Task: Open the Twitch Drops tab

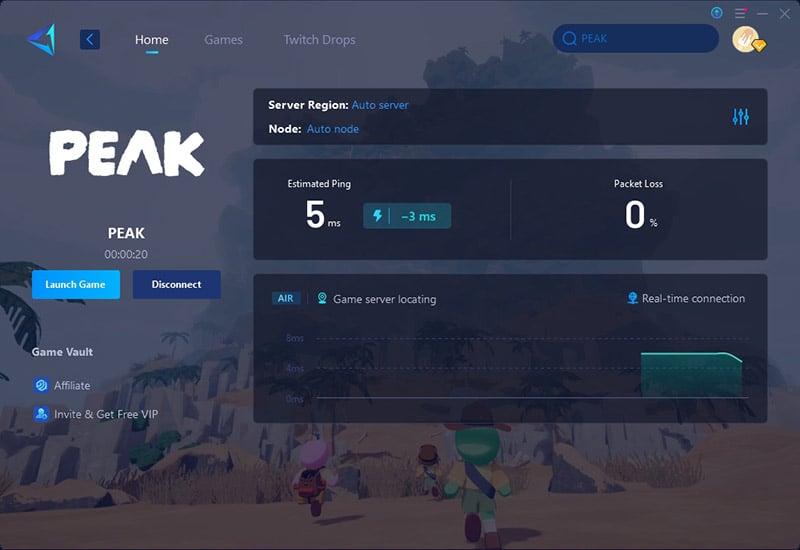Action: click(319, 39)
